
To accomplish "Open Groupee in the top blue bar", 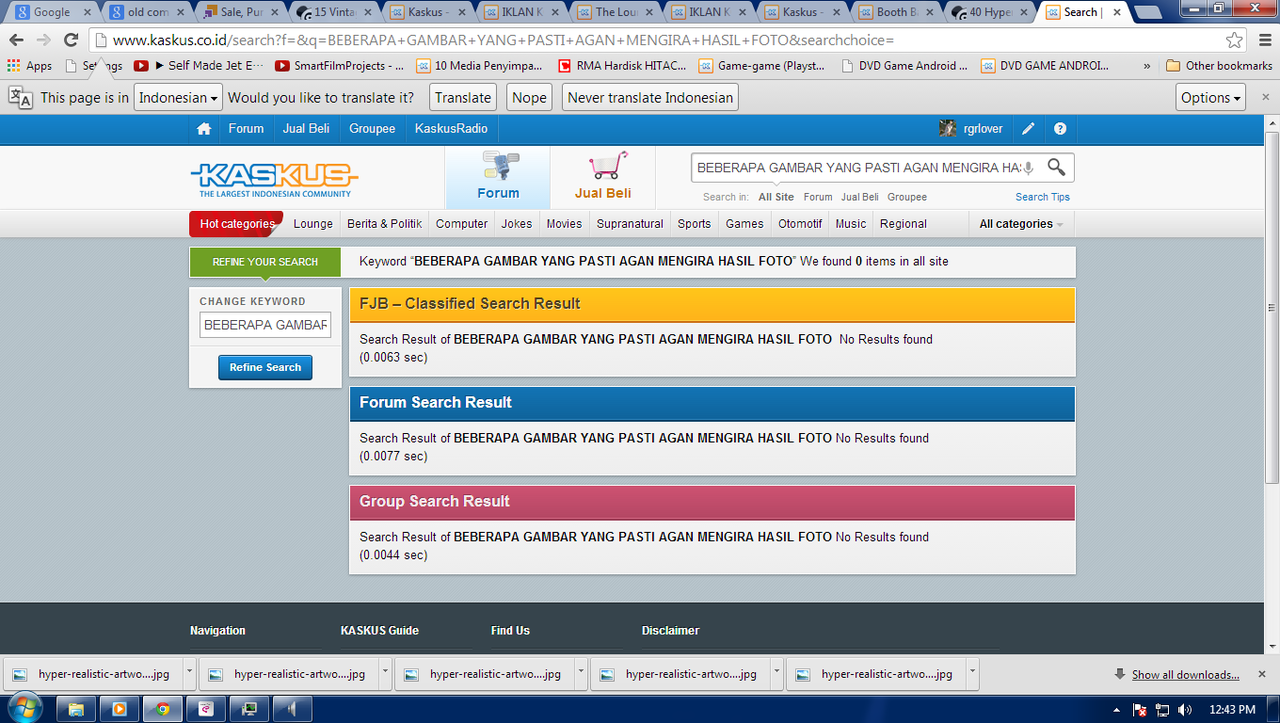I will point(372,129).
